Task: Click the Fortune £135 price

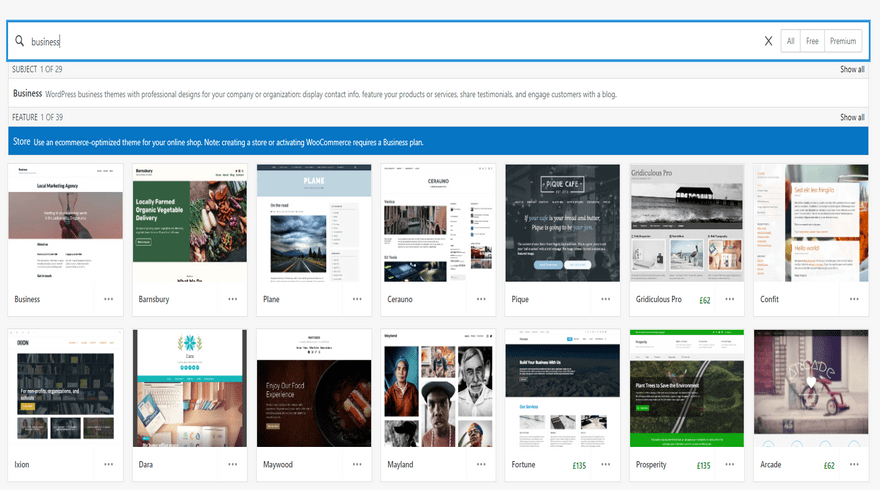Action: click(579, 465)
